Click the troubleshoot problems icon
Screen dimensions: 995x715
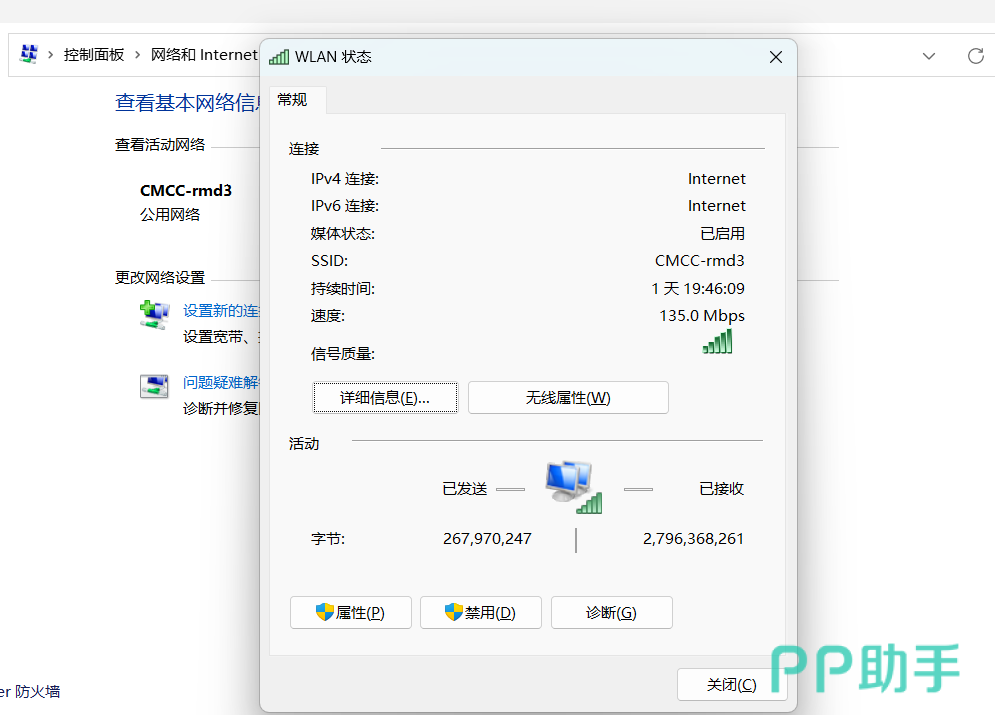pyautogui.click(x=154, y=386)
